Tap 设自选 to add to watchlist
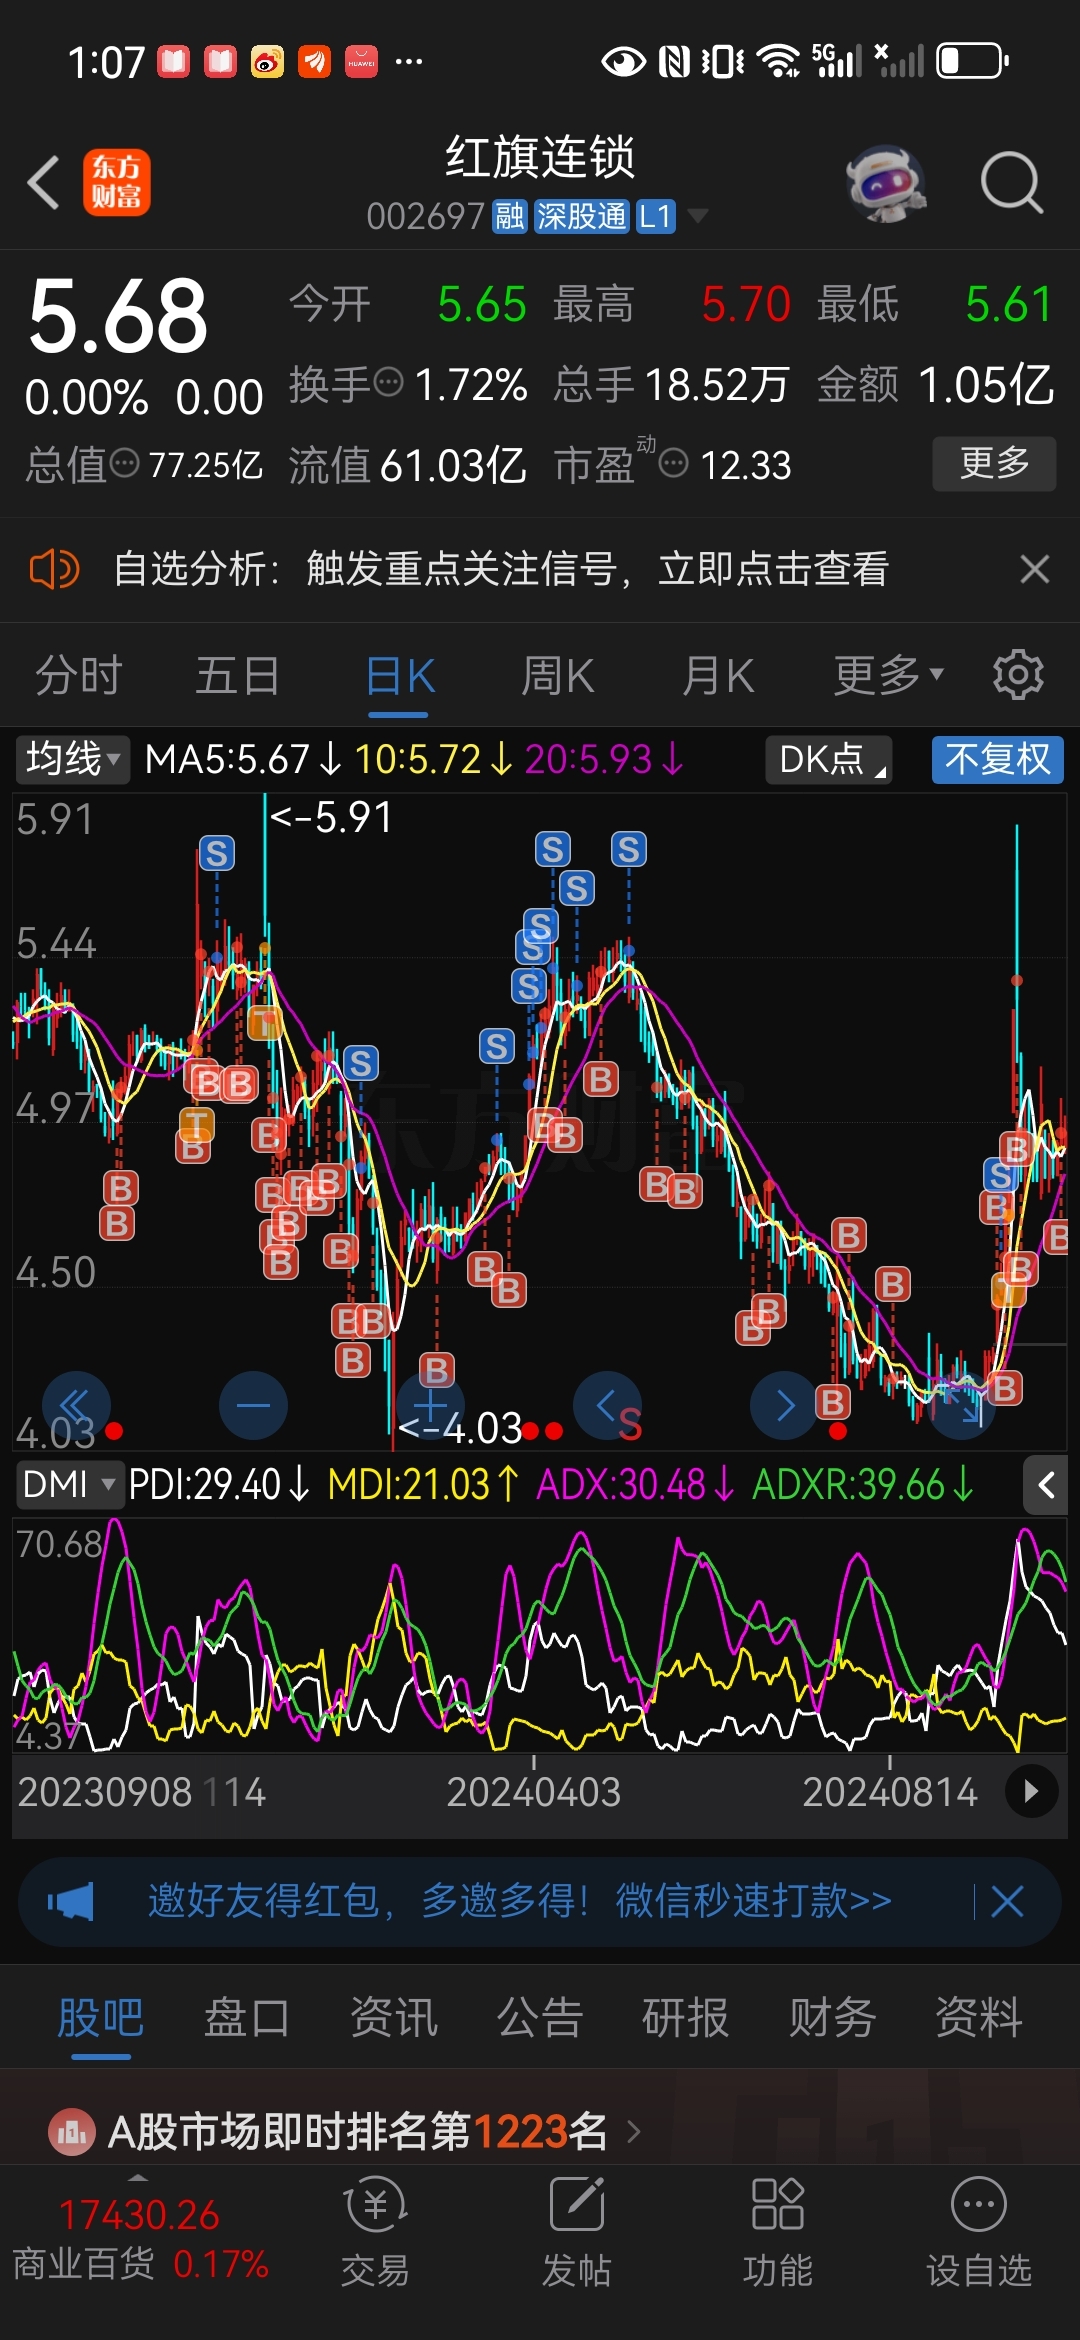This screenshot has width=1080, height=2340. coord(978,2232)
